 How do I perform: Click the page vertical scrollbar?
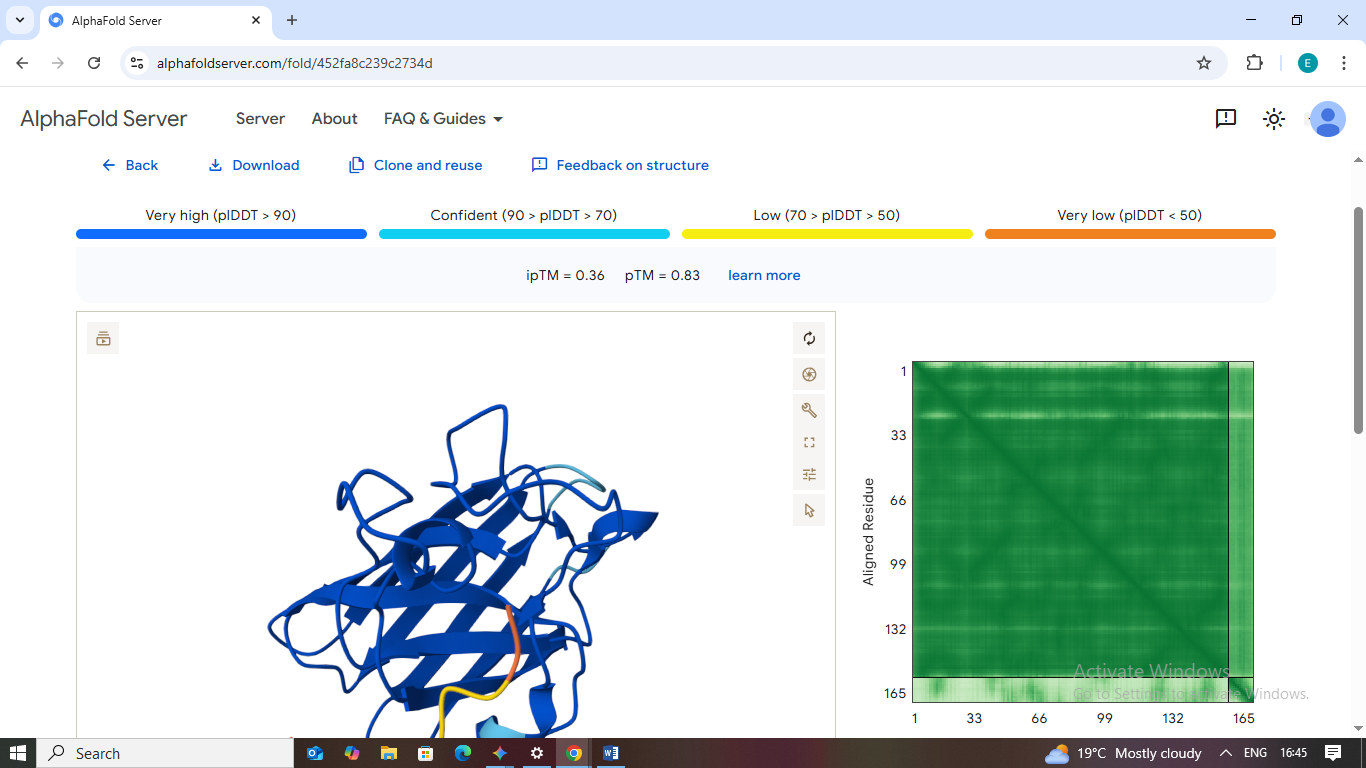(1358, 320)
